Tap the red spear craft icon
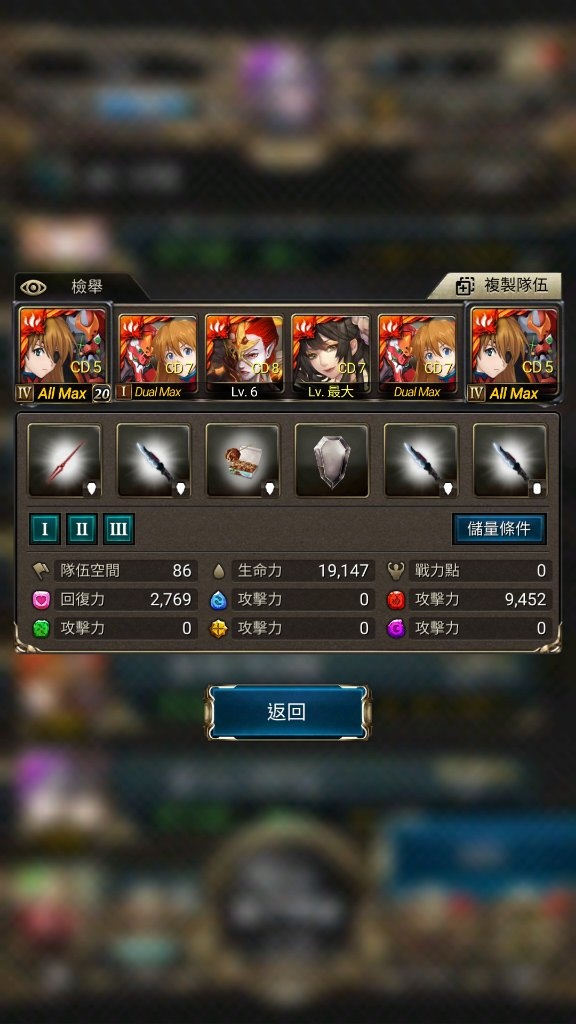 tap(65, 461)
